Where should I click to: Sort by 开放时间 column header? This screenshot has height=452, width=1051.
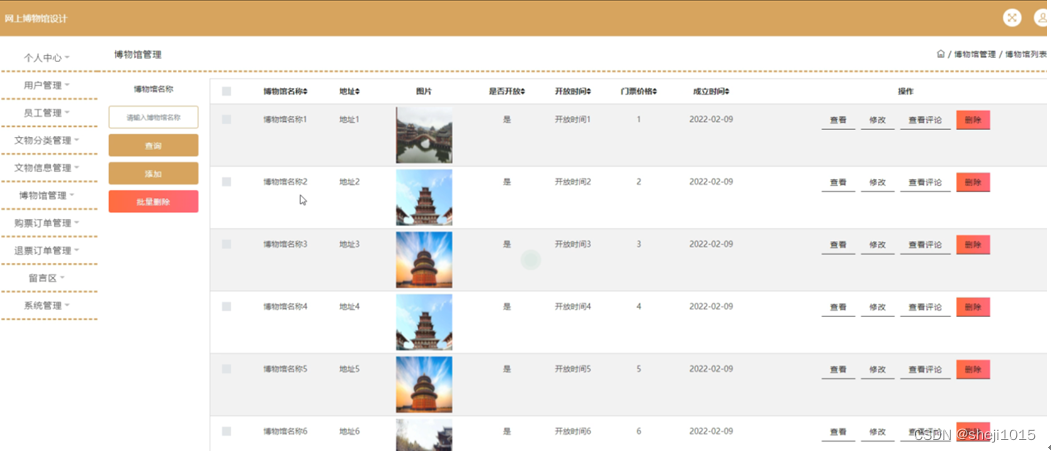pyautogui.click(x=573, y=92)
